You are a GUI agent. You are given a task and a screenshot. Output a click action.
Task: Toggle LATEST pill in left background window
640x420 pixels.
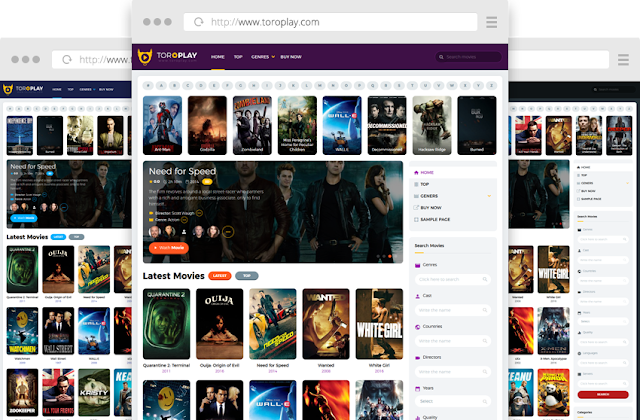click(x=58, y=237)
